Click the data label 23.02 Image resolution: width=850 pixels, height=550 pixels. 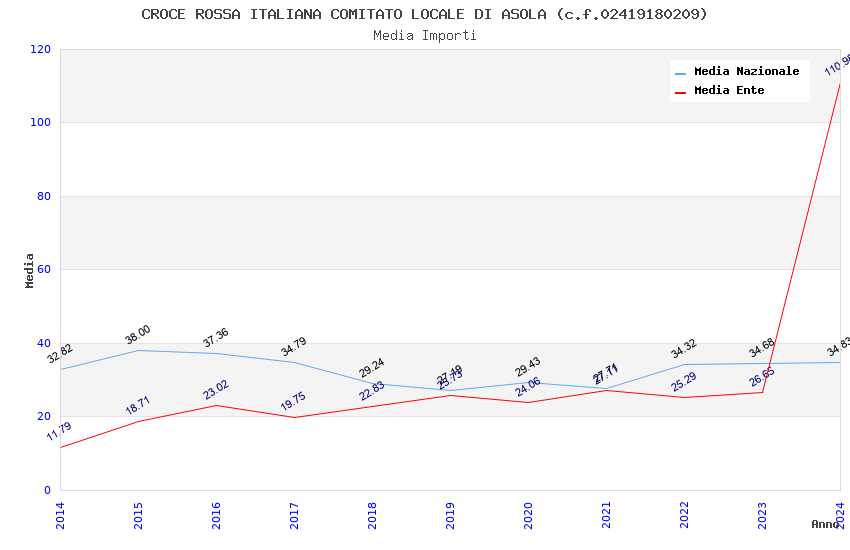[x=216, y=390]
